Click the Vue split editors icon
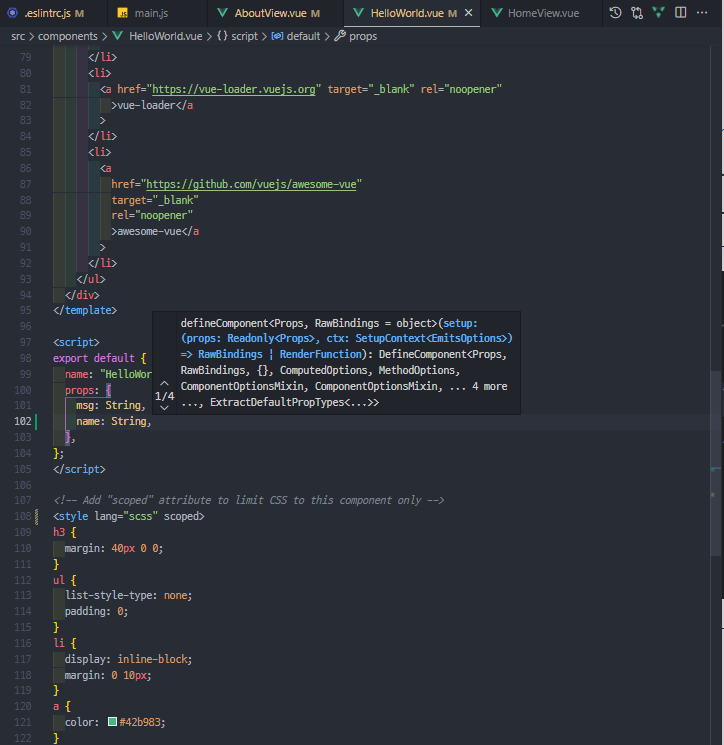This screenshot has height=745, width=724. click(x=658, y=13)
